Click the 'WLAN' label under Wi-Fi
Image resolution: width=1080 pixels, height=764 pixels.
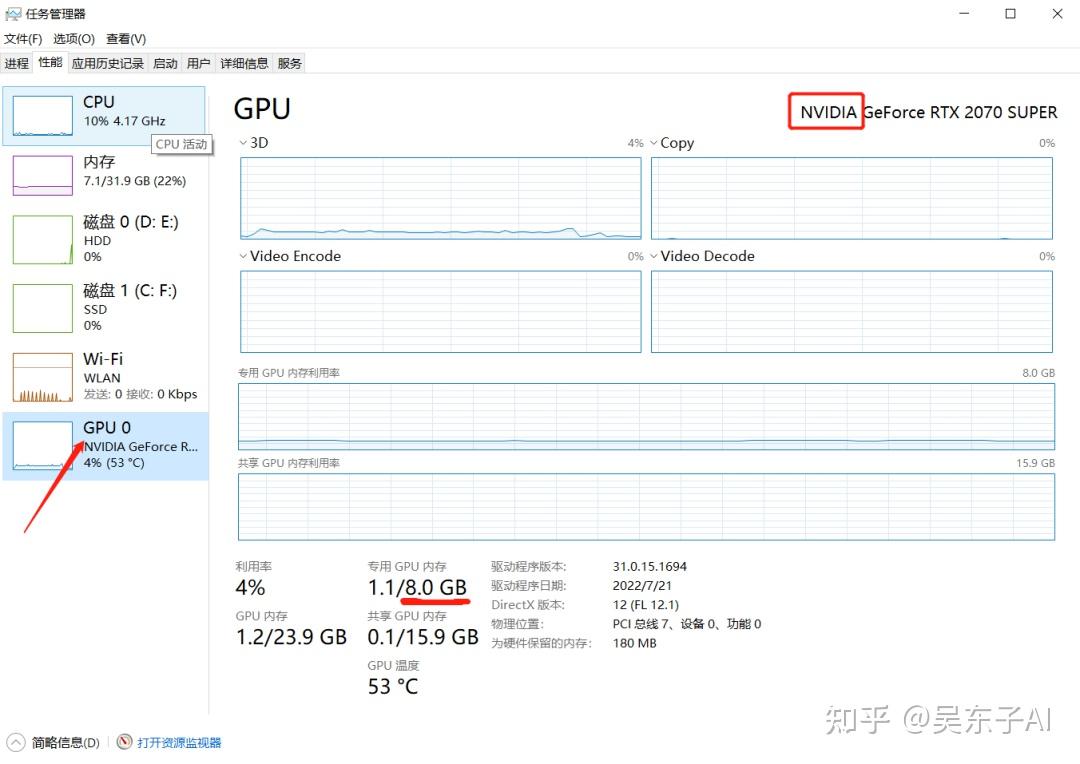(102, 378)
